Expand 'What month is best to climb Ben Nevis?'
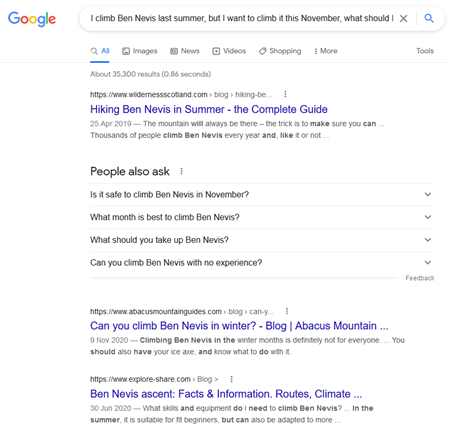450x434 pixels. pyautogui.click(x=262, y=217)
